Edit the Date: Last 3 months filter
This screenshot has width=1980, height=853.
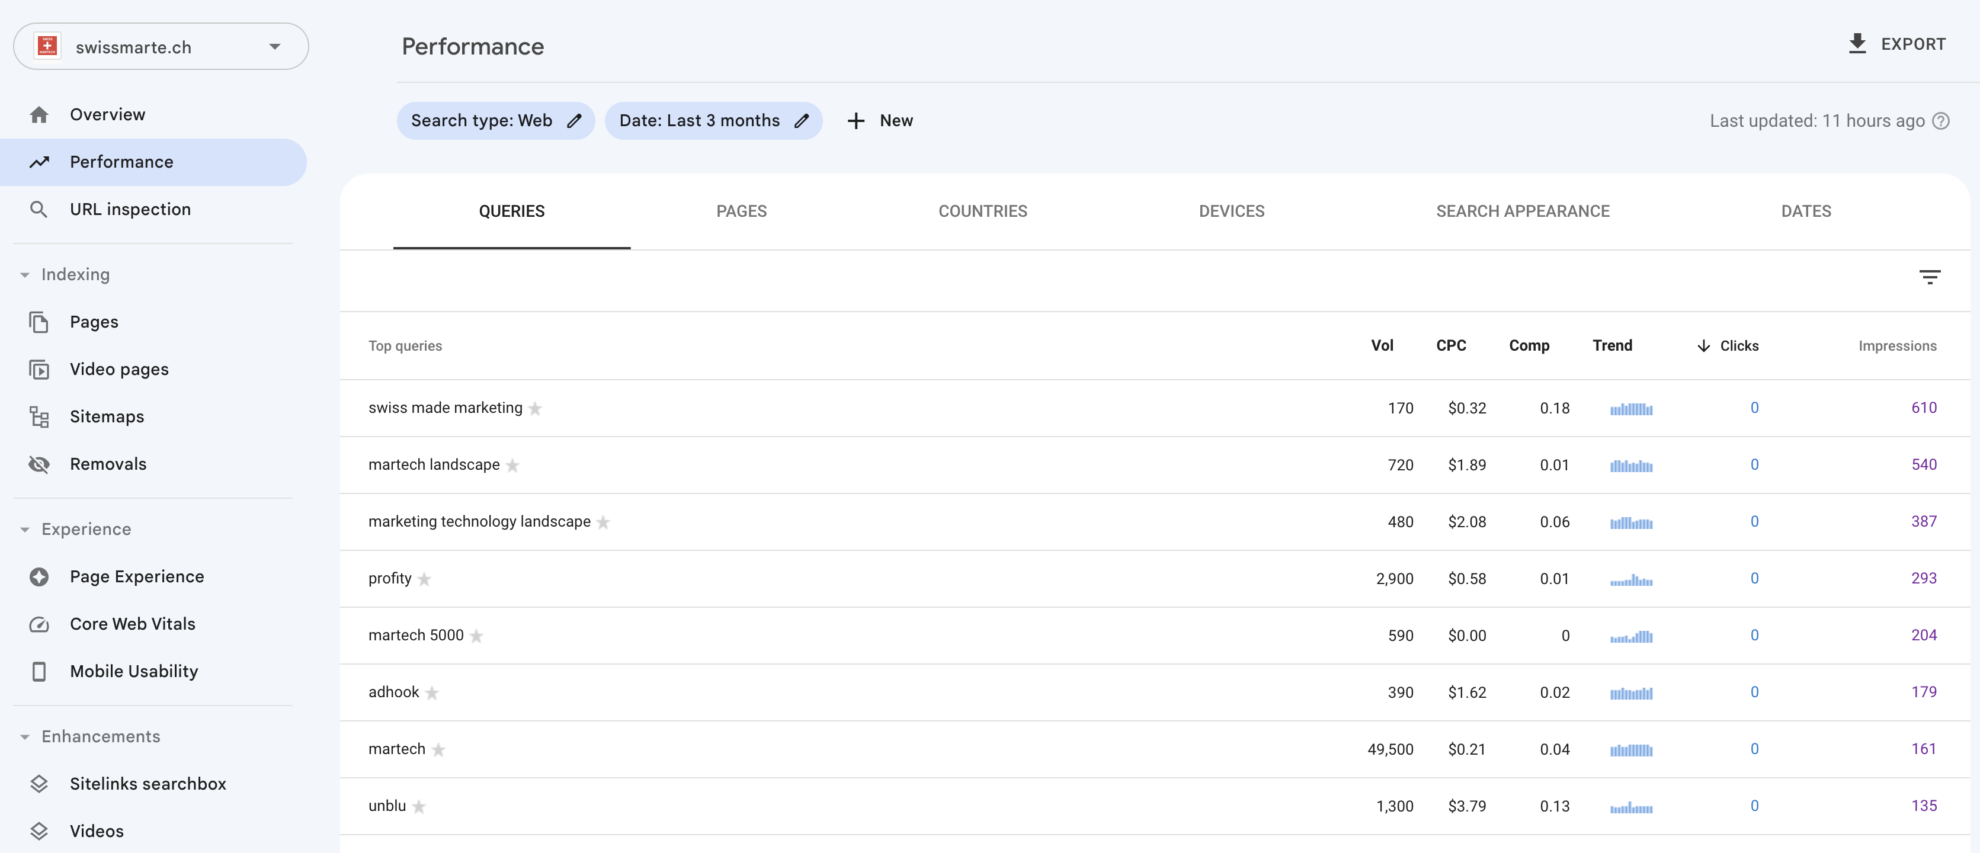714,121
